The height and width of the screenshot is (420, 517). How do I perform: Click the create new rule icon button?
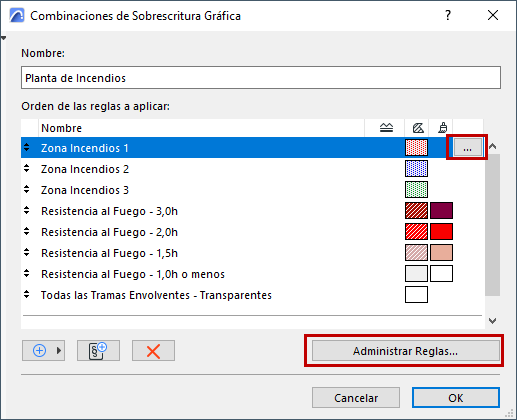point(98,351)
